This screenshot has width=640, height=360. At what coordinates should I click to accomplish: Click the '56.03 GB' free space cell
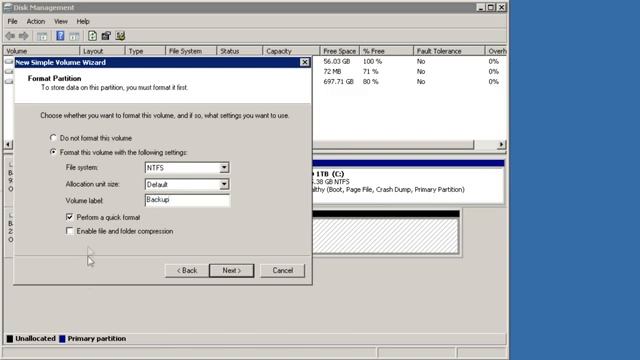337,61
